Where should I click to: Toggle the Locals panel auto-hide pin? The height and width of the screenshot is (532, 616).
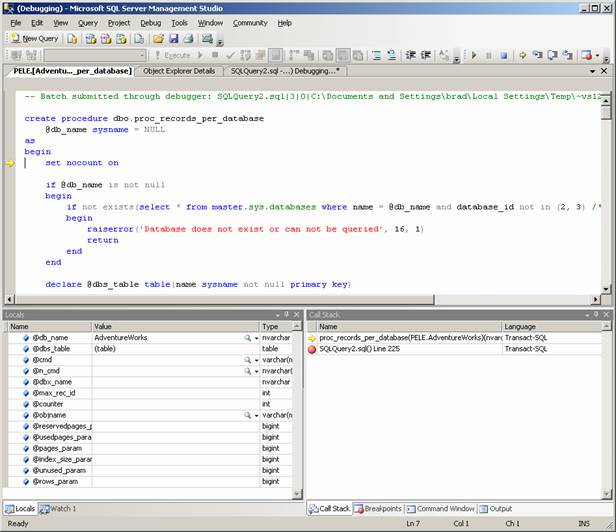285,314
